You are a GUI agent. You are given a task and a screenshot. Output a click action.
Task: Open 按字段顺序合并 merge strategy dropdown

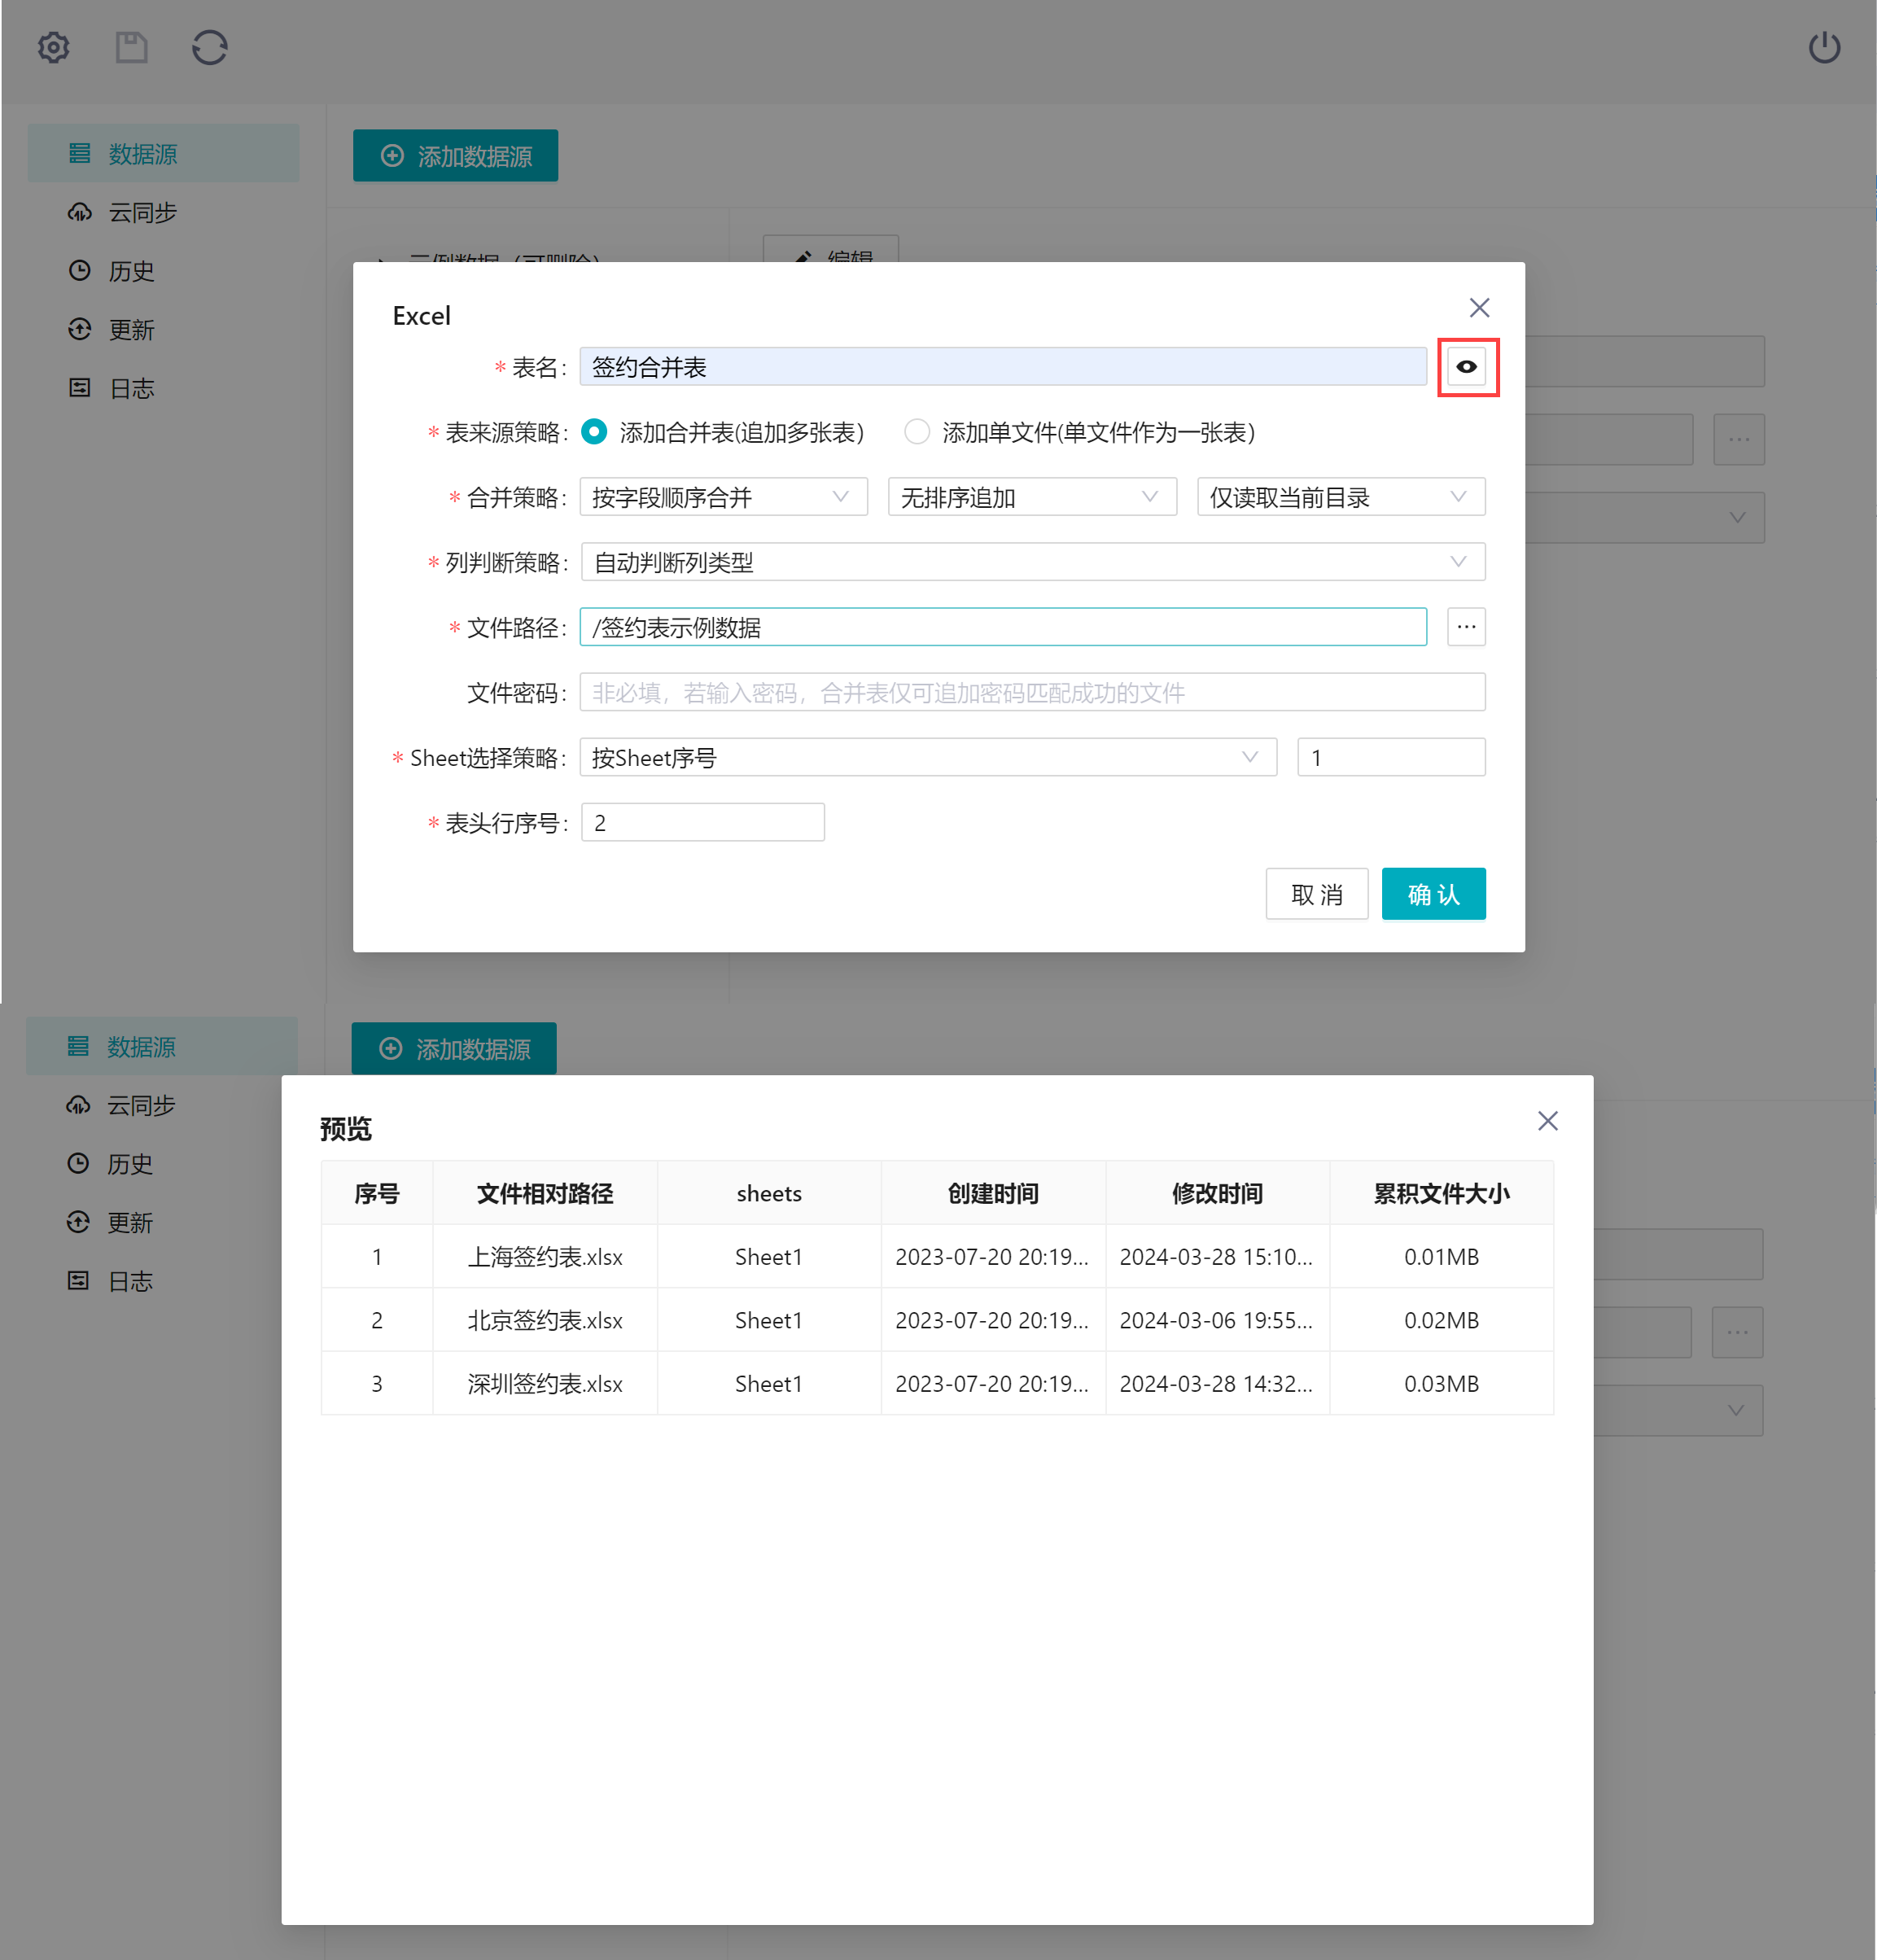click(723, 497)
